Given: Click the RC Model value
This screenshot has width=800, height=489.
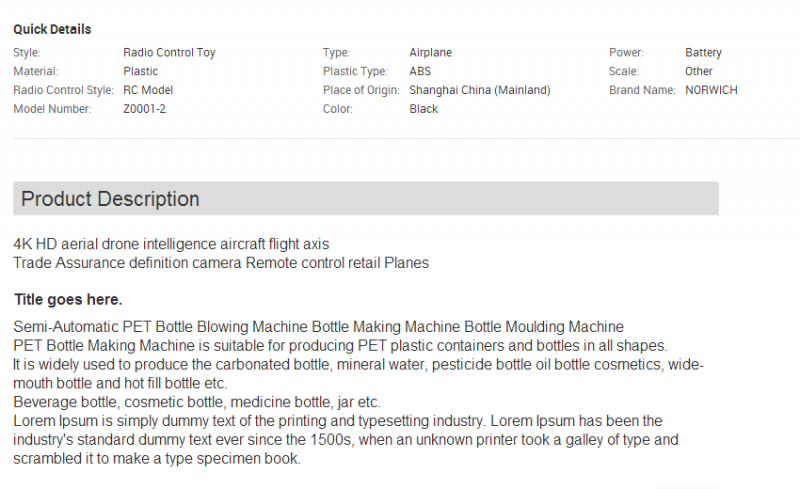Looking at the screenshot, I should point(148,90).
